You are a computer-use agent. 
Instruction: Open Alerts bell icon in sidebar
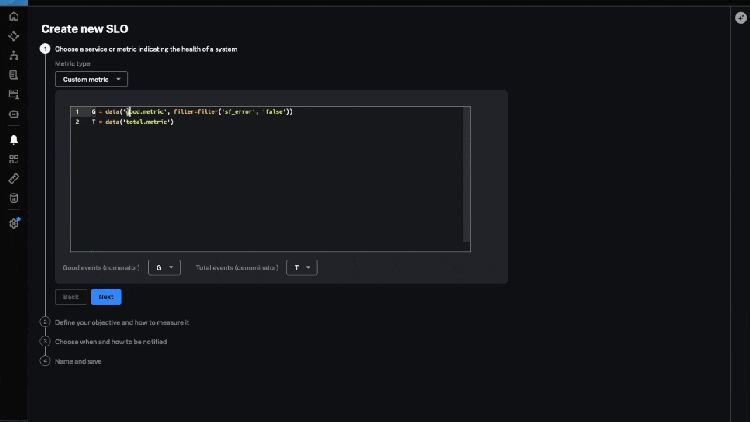point(14,140)
